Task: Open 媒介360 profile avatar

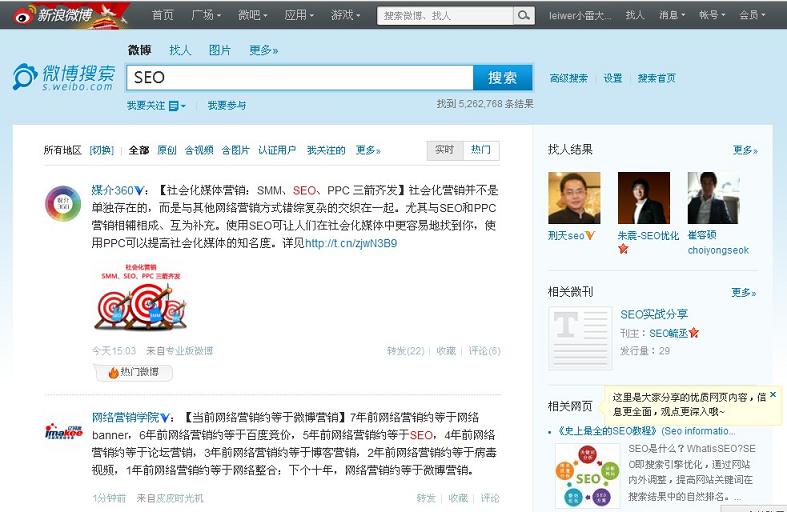Action: tap(63, 203)
